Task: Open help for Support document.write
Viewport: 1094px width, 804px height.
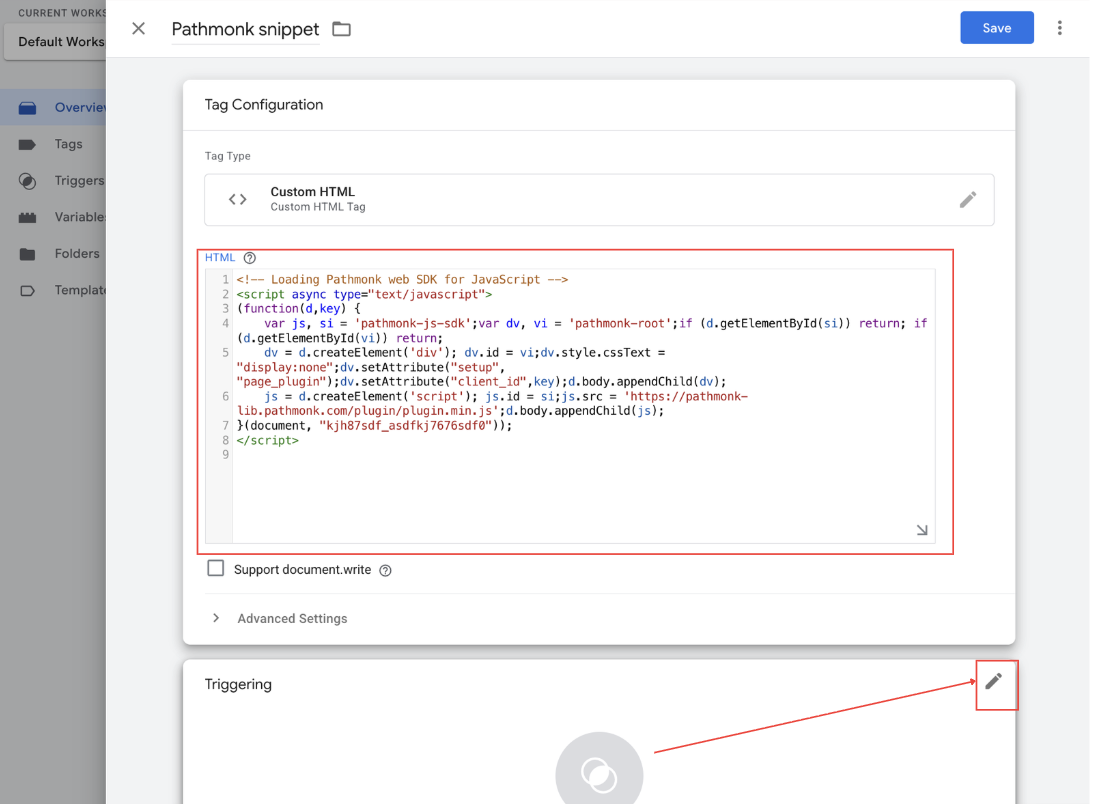Action: pyautogui.click(x=385, y=570)
